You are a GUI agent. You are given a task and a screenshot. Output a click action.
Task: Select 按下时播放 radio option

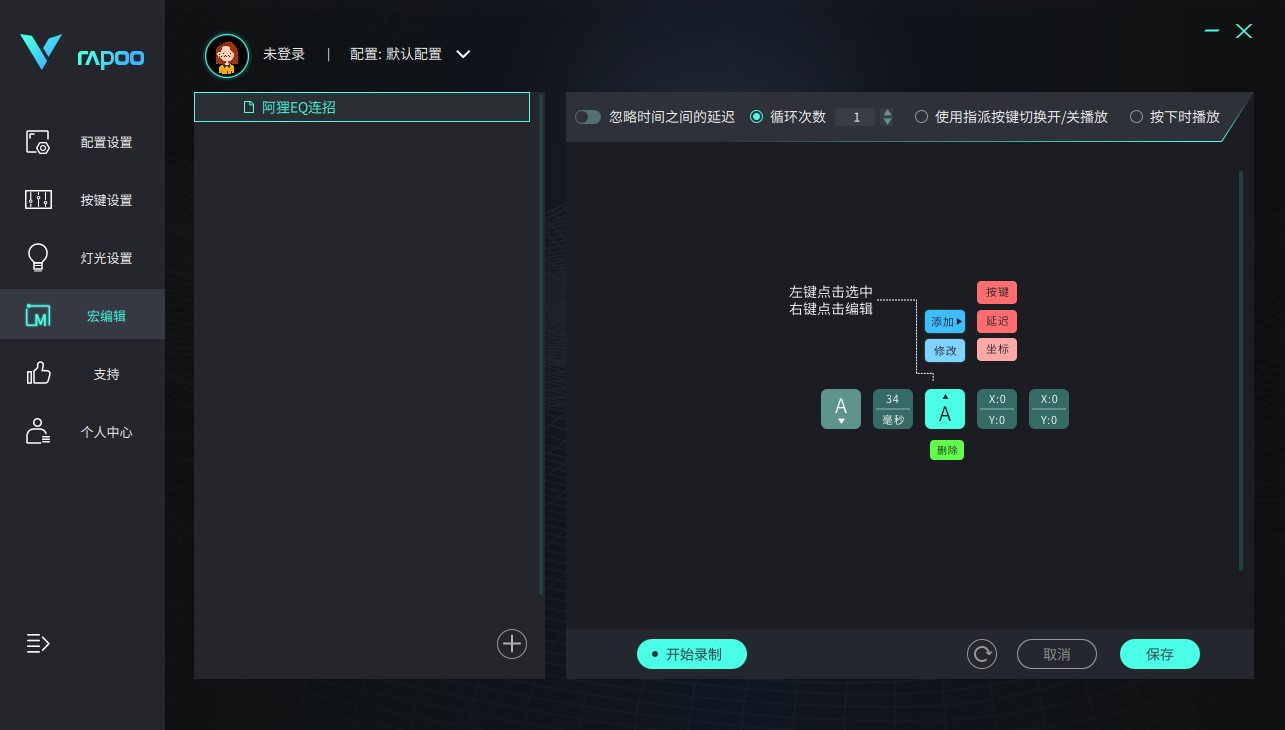click(x=1136, y=117)
